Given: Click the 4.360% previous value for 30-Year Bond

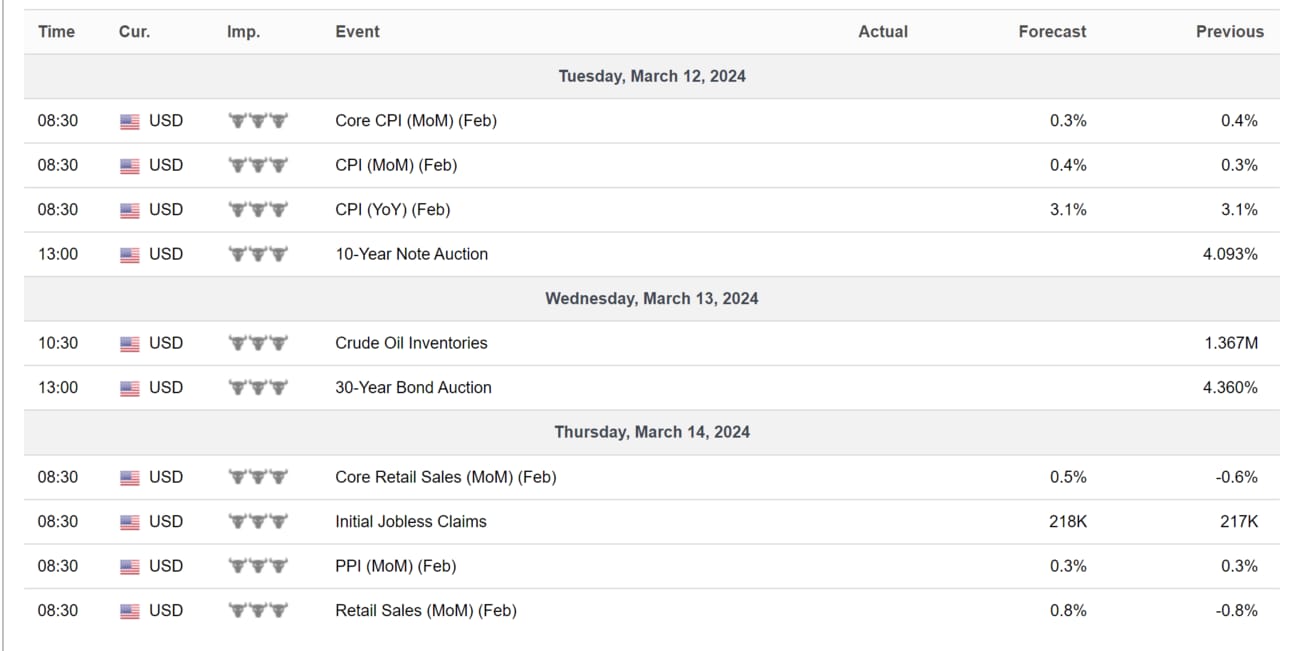Looking at the screenshot, I should click(x=1230, y=388).
